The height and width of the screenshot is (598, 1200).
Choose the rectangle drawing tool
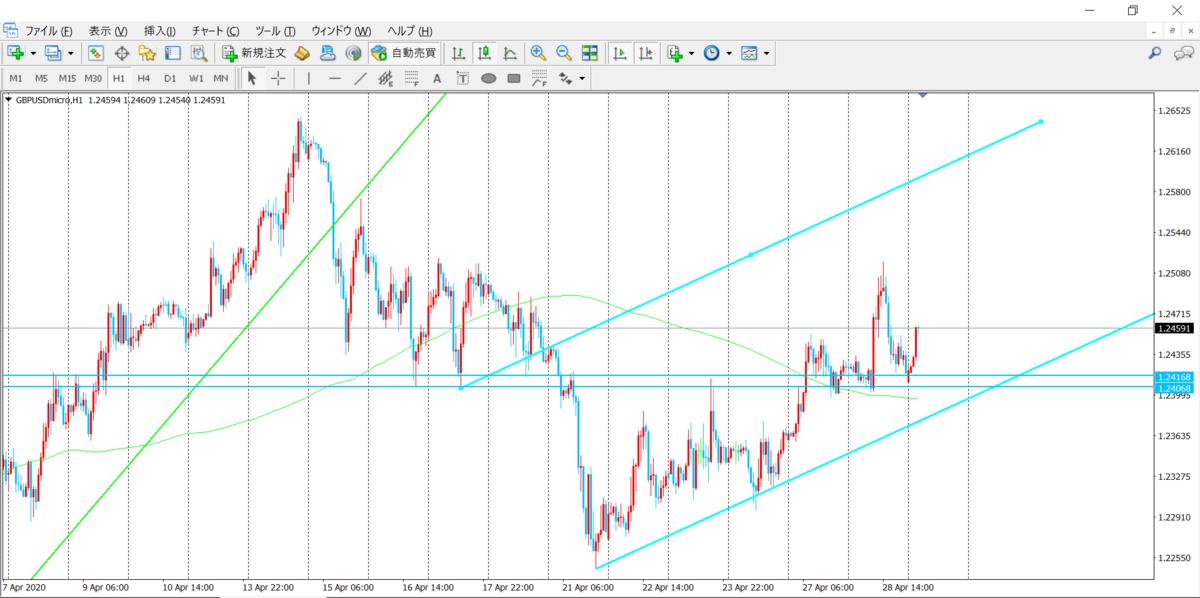[x=514, y=78]
